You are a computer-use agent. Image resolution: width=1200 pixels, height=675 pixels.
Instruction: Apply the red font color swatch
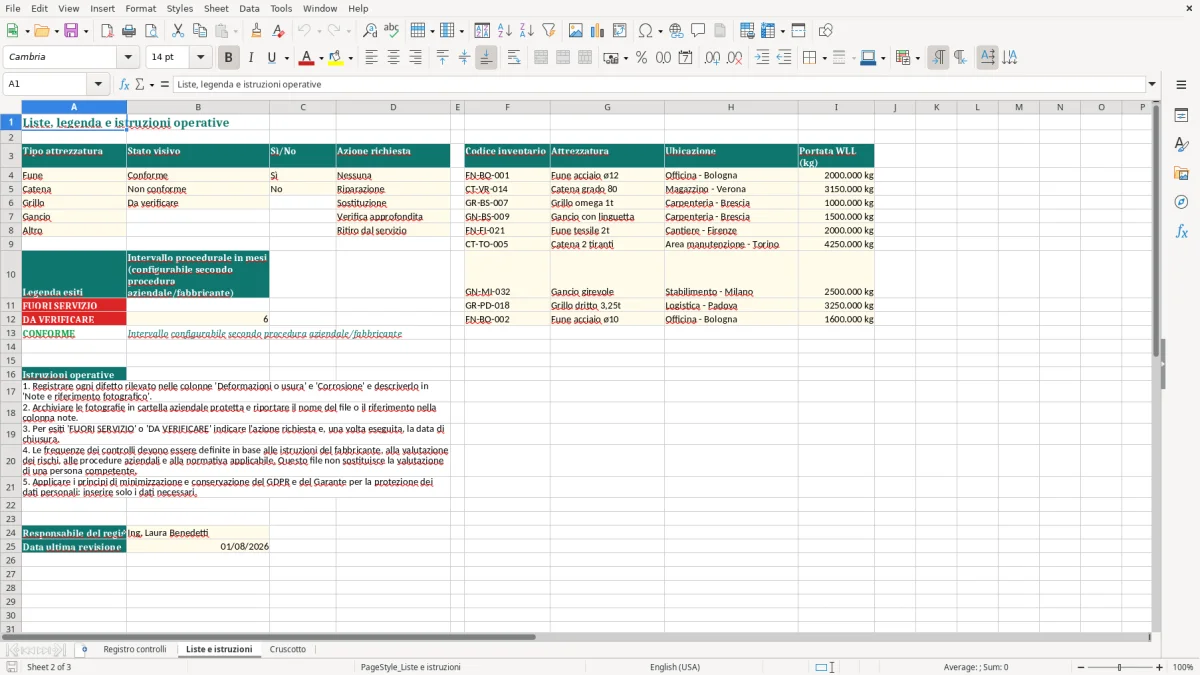(x=307, y=58)
